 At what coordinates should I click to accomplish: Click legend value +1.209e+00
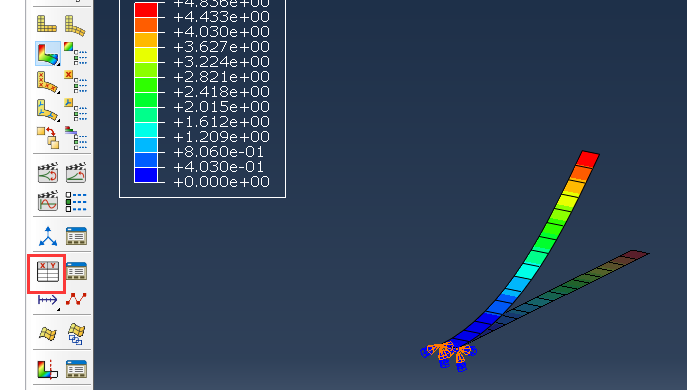pos(221,137)
